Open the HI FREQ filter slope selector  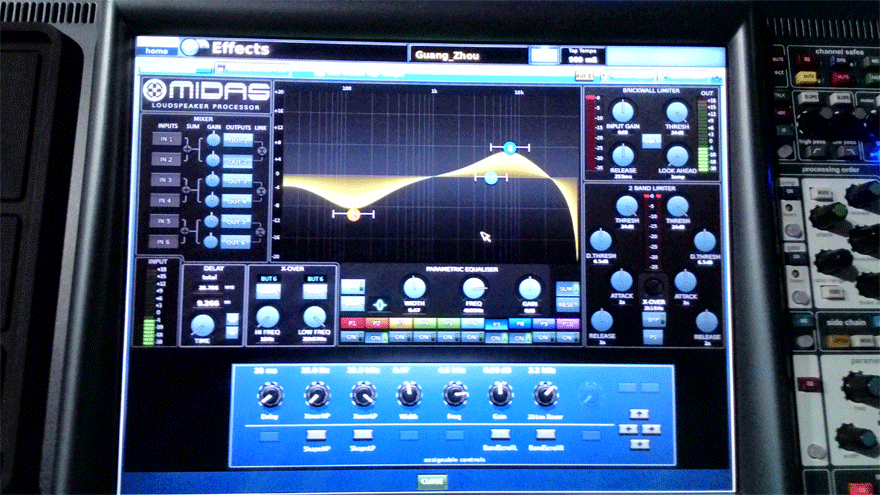268,292
